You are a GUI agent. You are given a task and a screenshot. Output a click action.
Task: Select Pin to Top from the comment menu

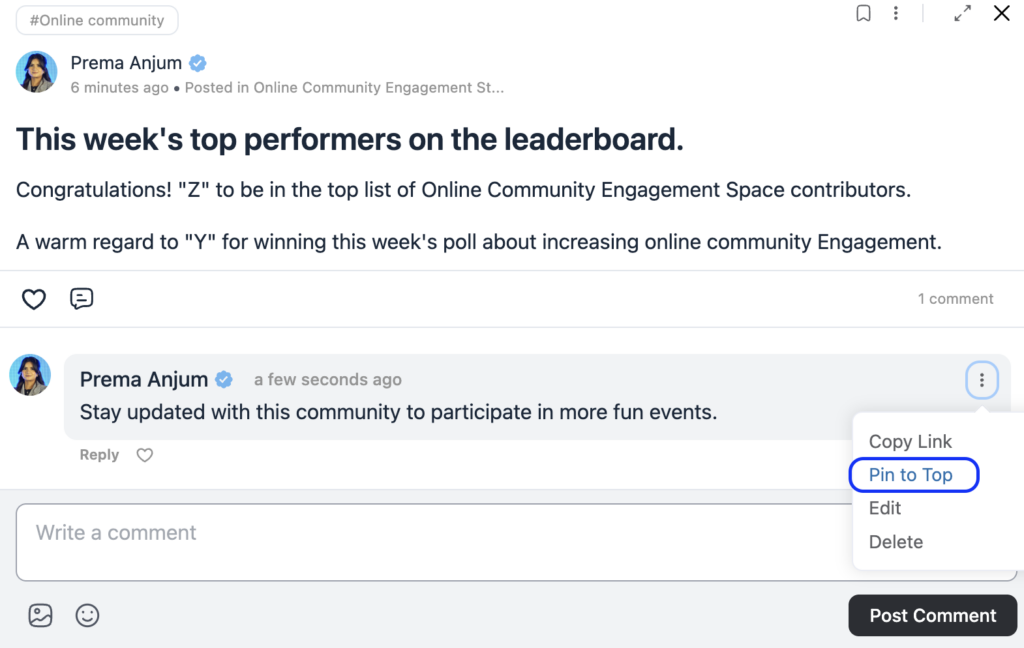point(911,475)
